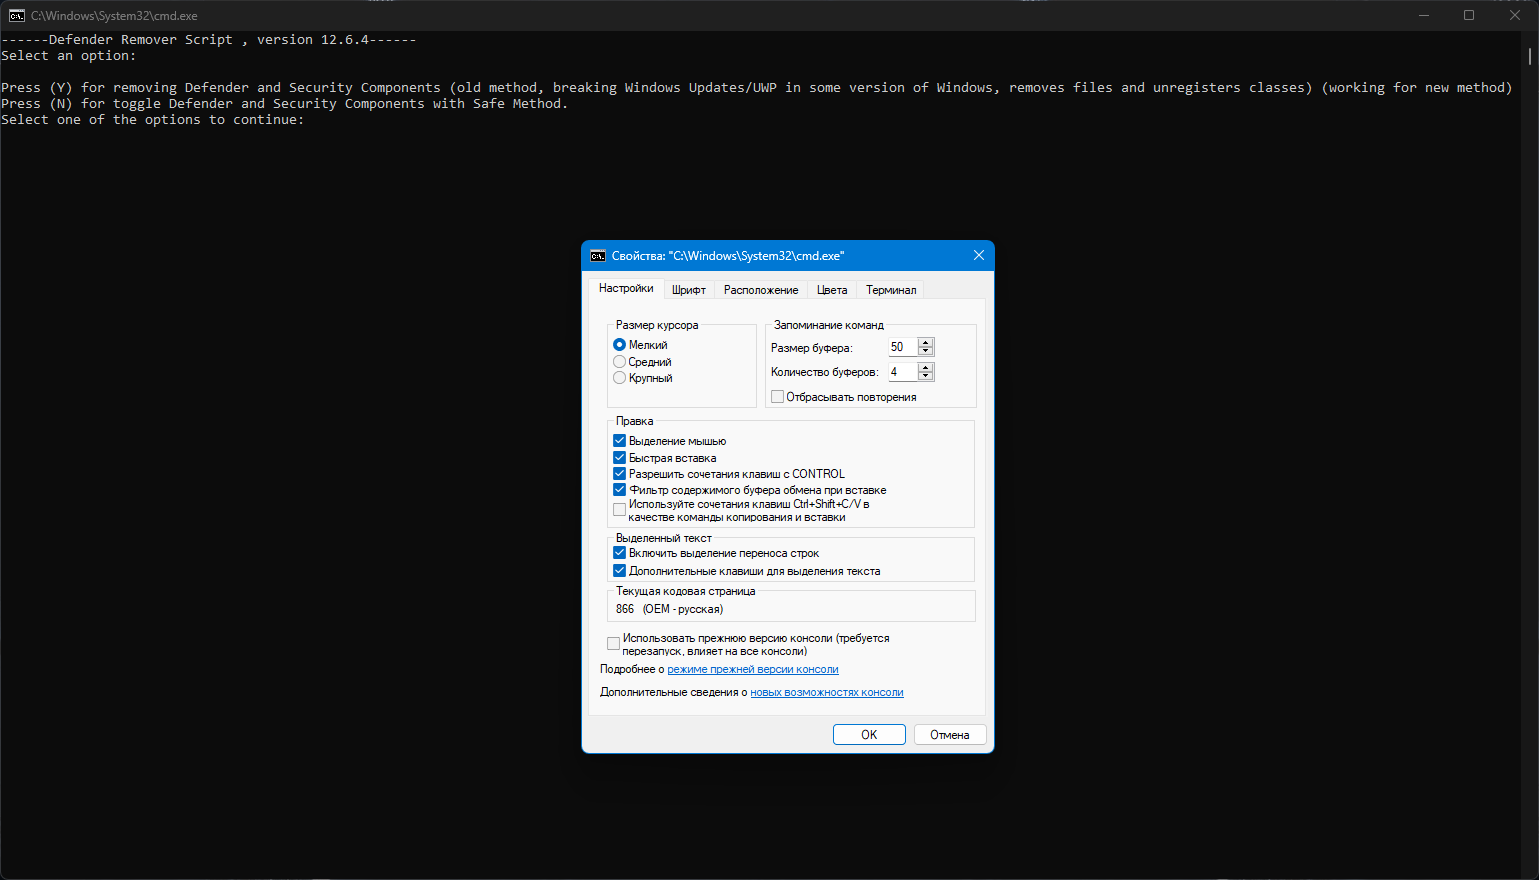The width and height of the screenshot is (1539, 880).
Task: Open link режиме прежней версии консоли
Action: point(753,669)
